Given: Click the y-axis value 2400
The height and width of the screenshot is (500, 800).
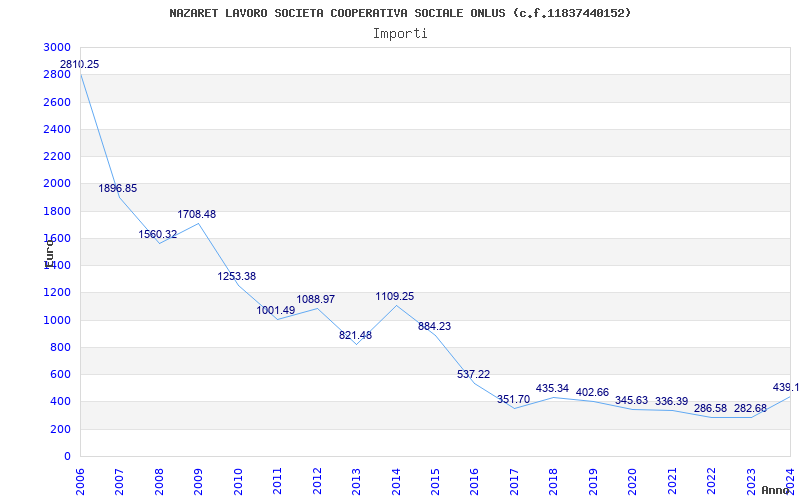Looking at the screenshot, I should click(x=57, y=129).
